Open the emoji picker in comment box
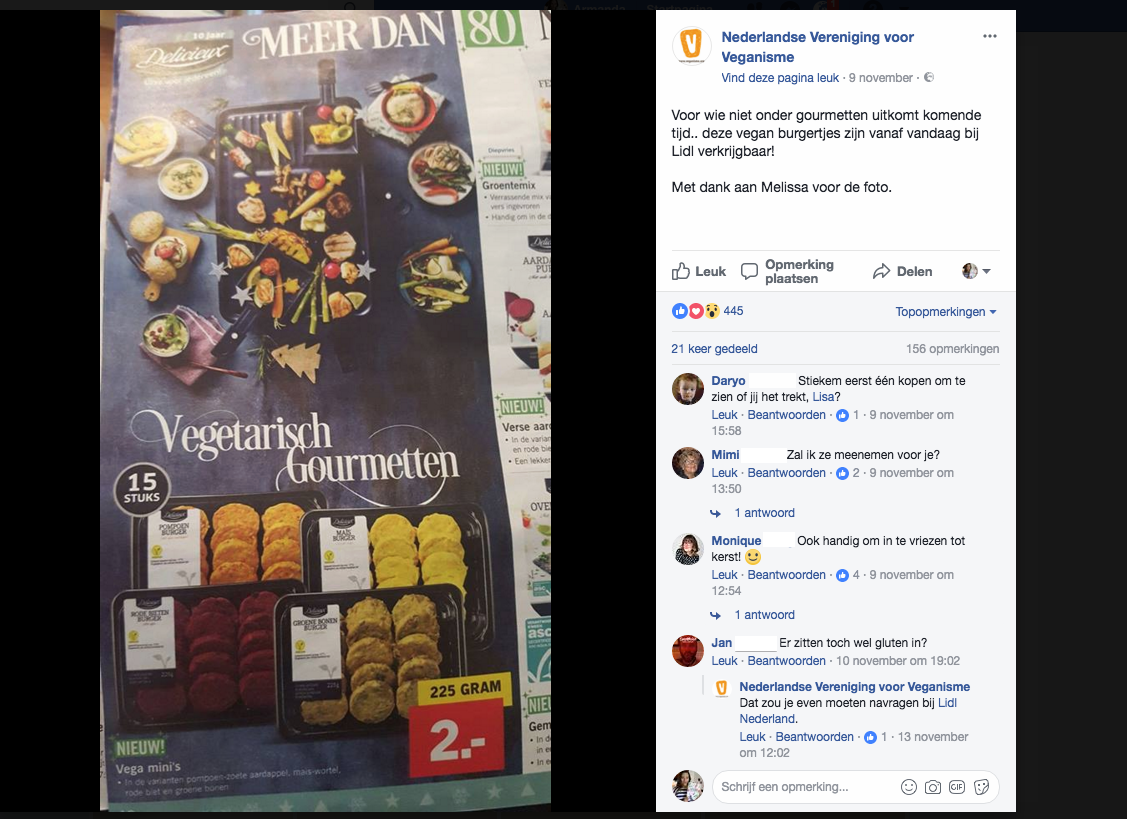 pyautogui.click(x=908, y=787)
